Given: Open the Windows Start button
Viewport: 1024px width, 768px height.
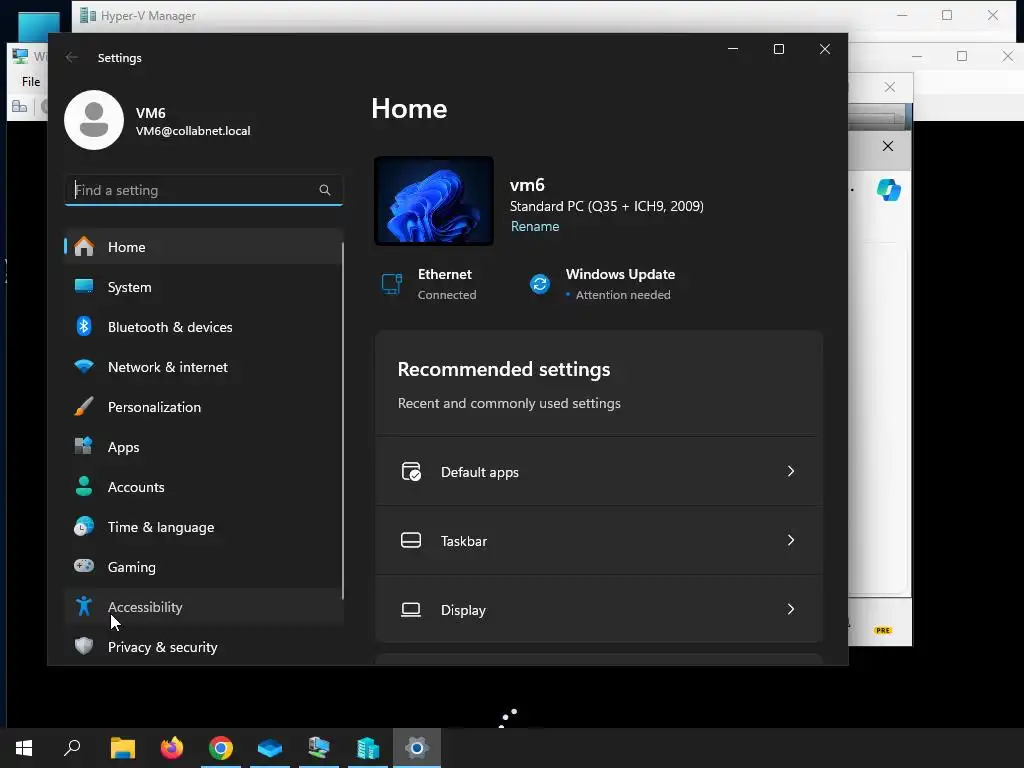Looking at the screenshot, I should (24, 748).
